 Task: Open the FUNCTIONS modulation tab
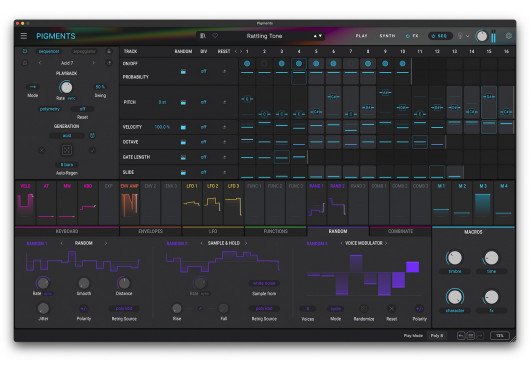click(x=275, y=231)
